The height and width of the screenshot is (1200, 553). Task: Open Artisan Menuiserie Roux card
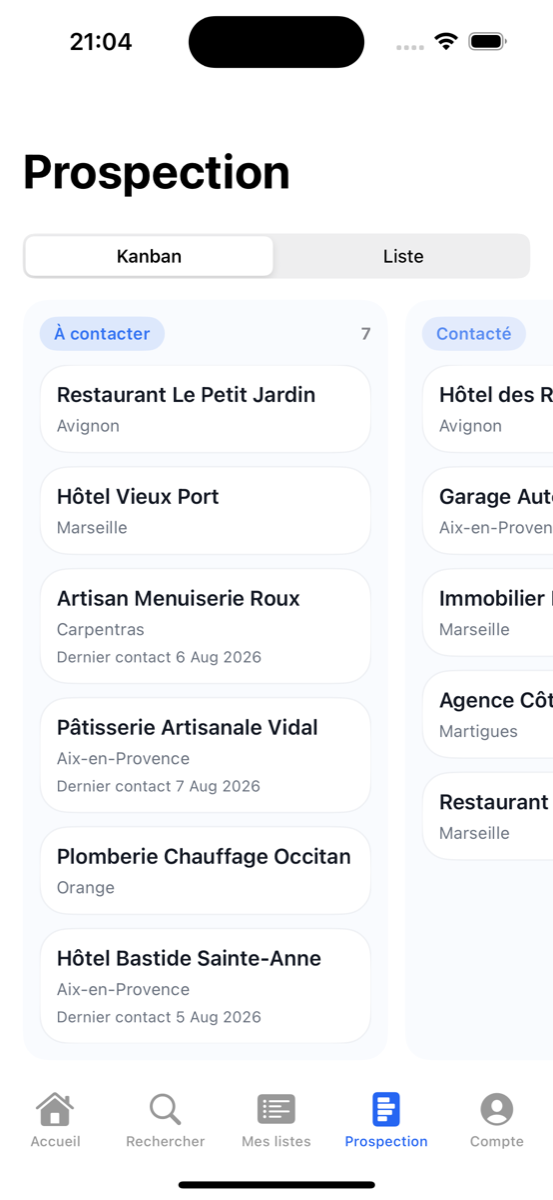pyautogui.click(x=205, y=627)
